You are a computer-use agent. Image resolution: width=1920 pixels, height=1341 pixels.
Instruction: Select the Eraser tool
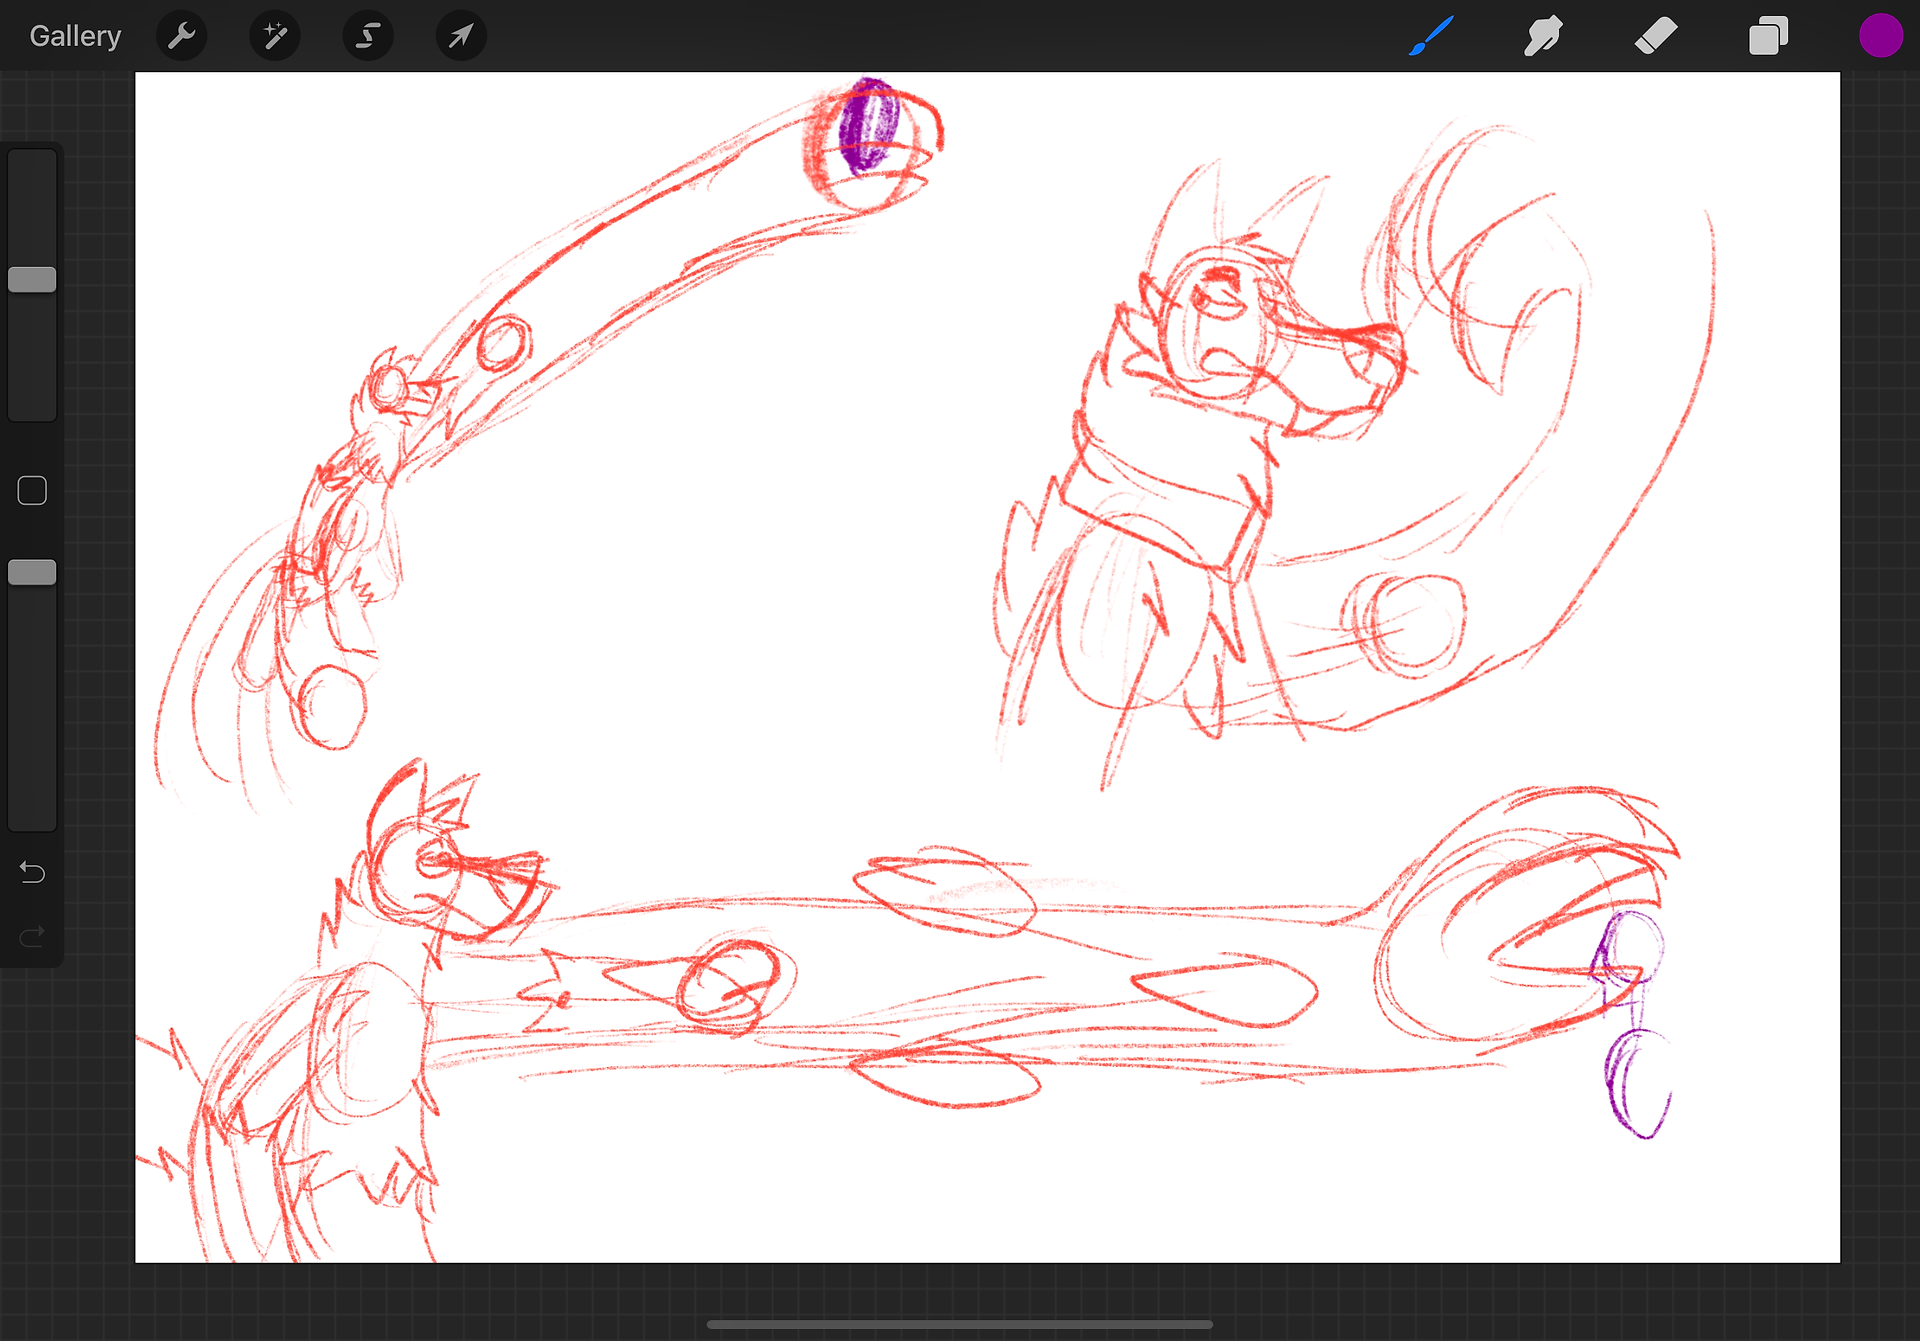[1656, 36]
